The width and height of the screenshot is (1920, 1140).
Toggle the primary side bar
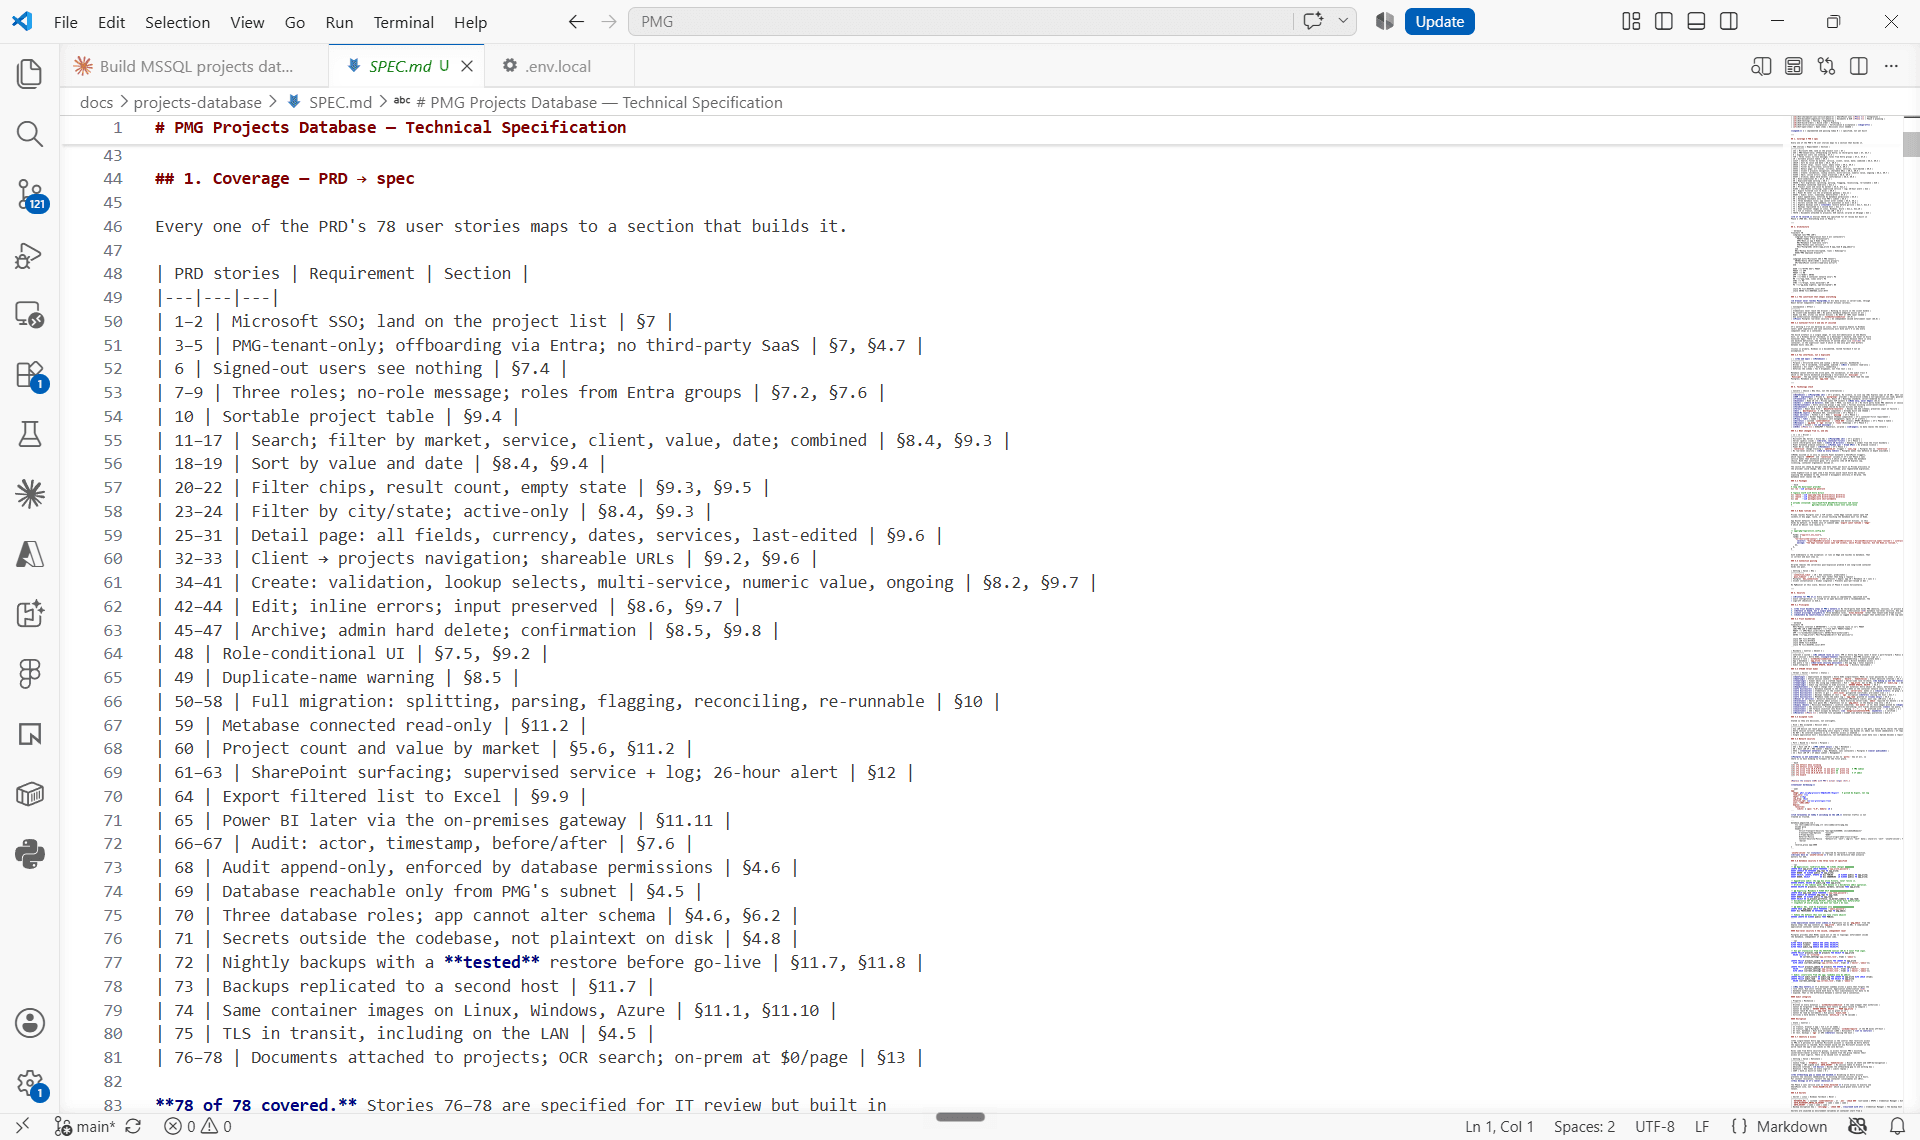1664,22
